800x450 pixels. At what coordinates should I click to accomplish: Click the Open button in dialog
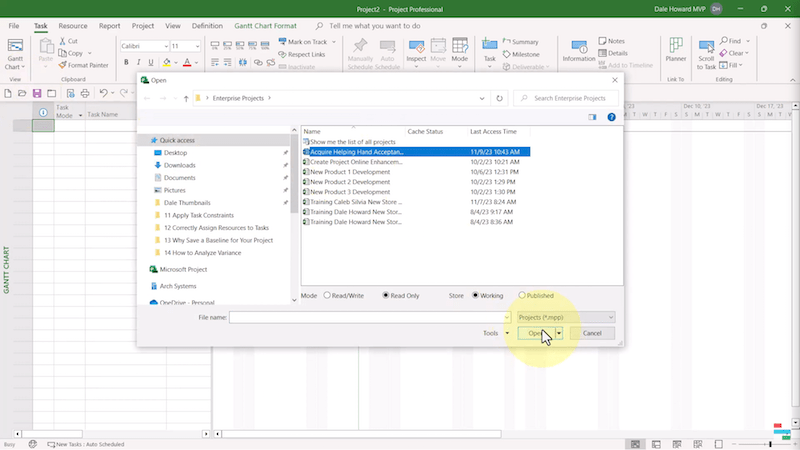pos(536,333)
